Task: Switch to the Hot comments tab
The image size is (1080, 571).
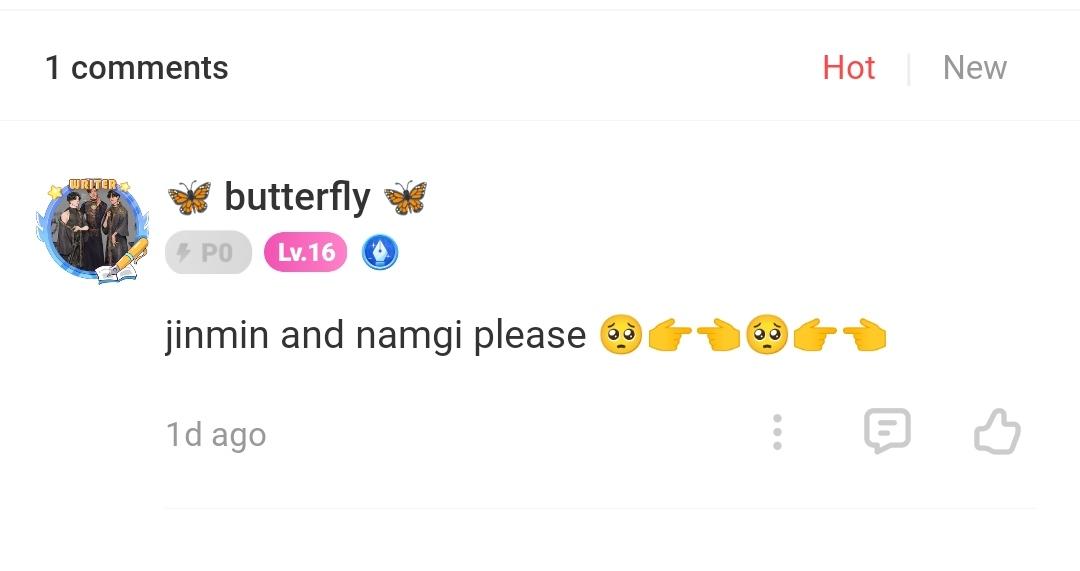Action: tap(848, 68)
